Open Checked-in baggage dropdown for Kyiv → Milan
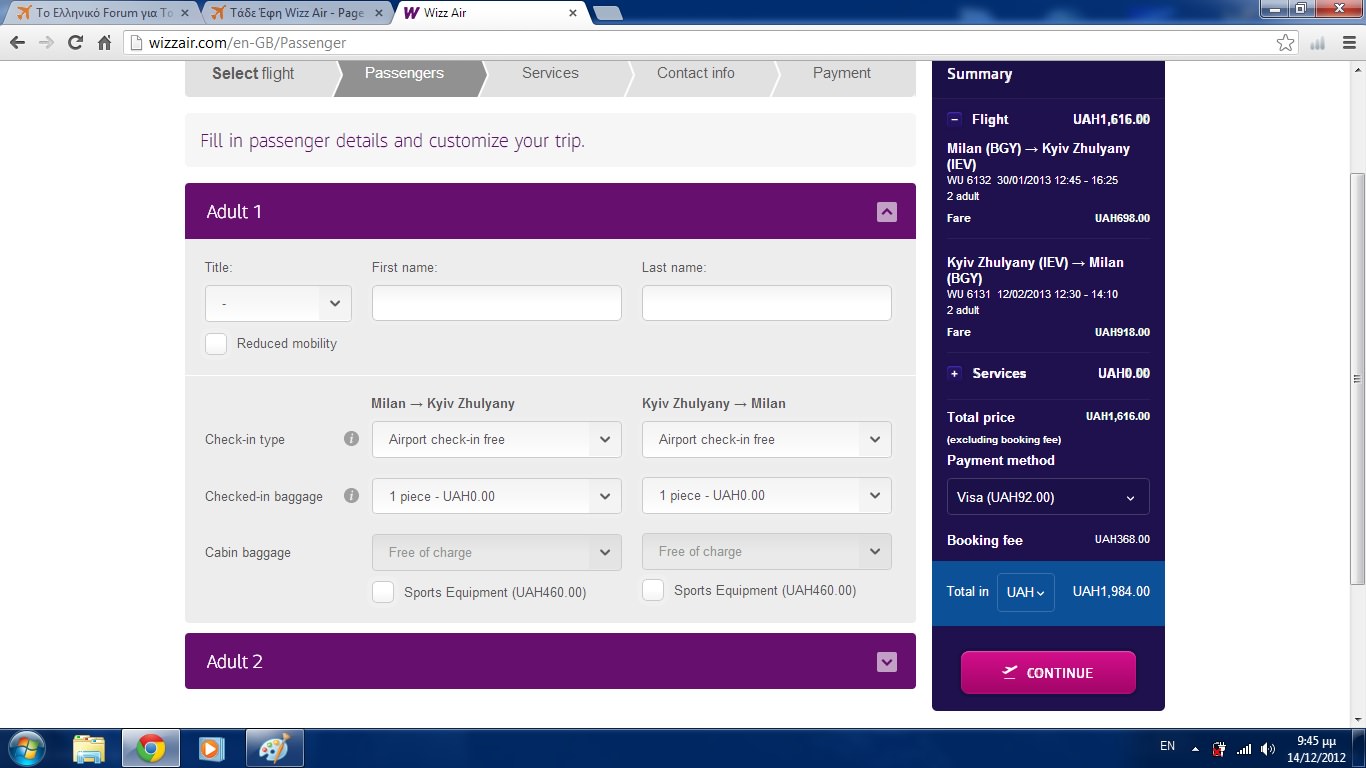Viewport: 1366px width, 768px height. click(x=767, y=496)
